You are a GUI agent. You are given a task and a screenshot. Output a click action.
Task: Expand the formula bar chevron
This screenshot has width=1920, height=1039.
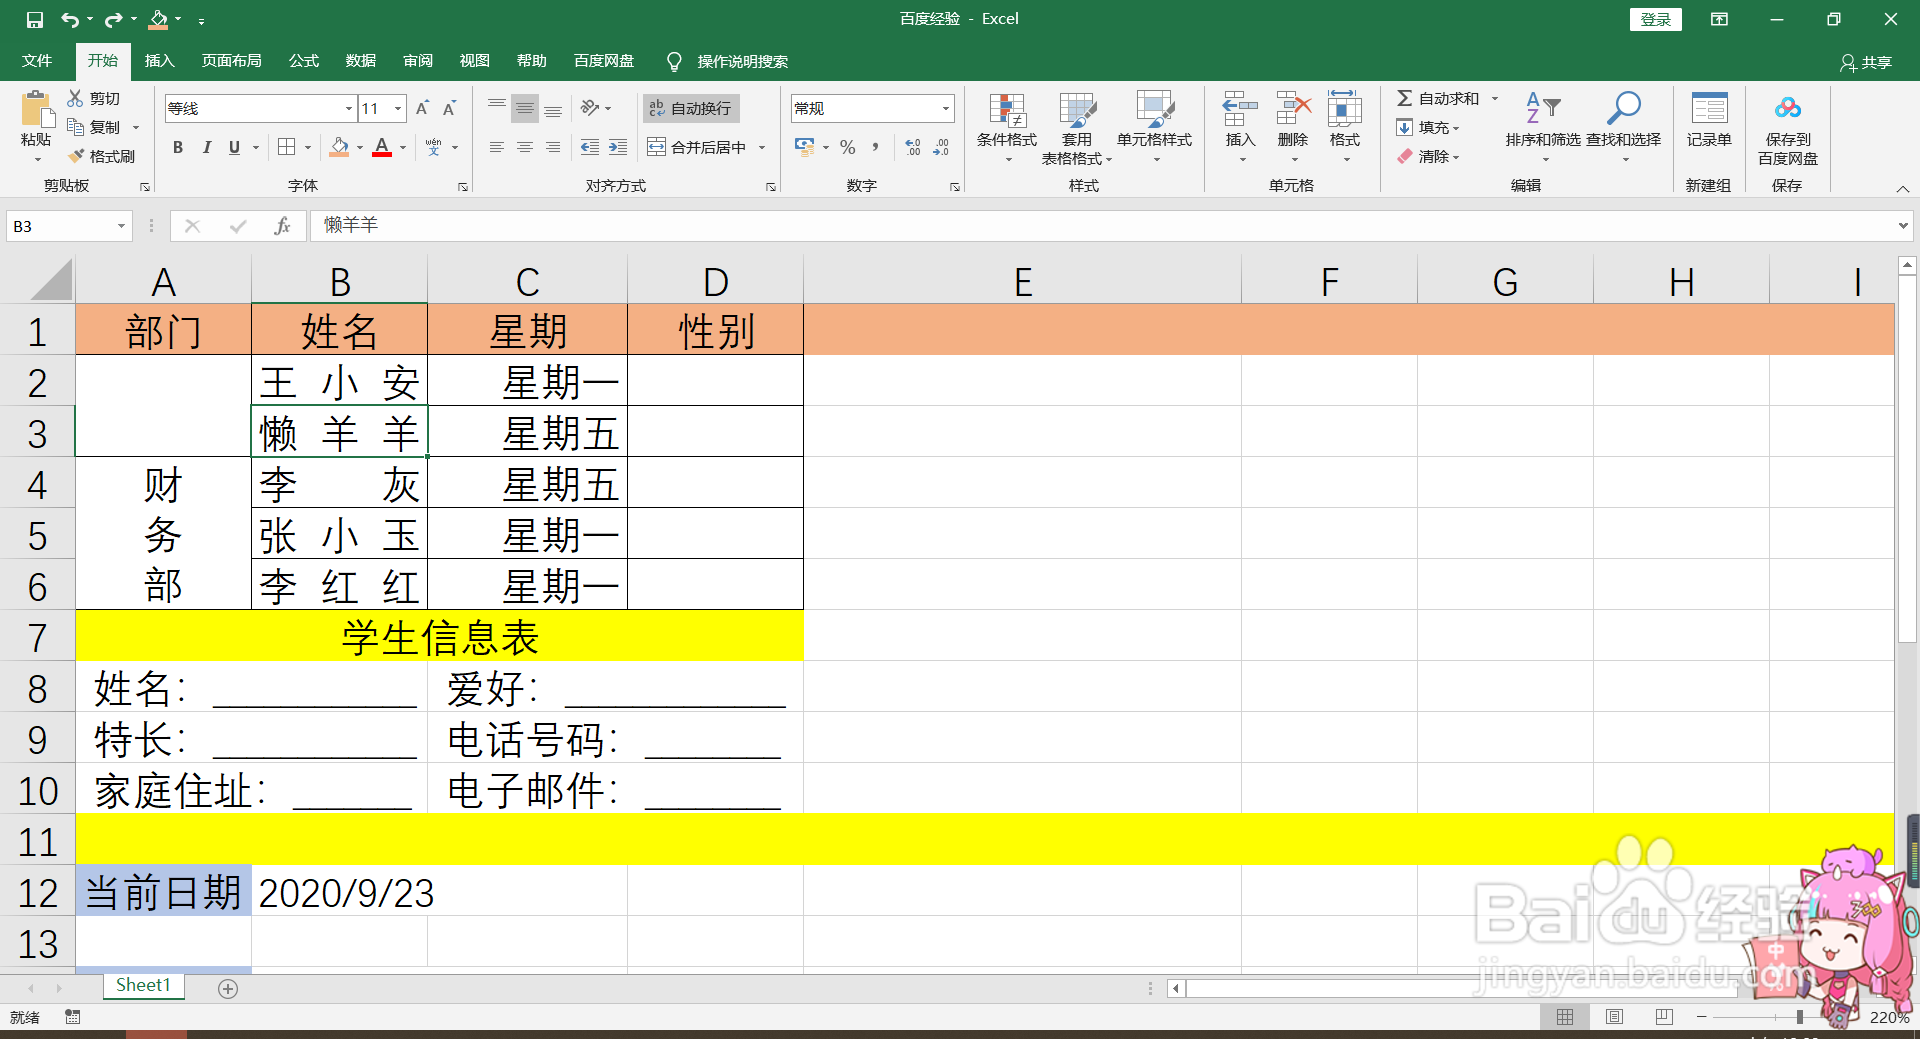click(1903, 226)
